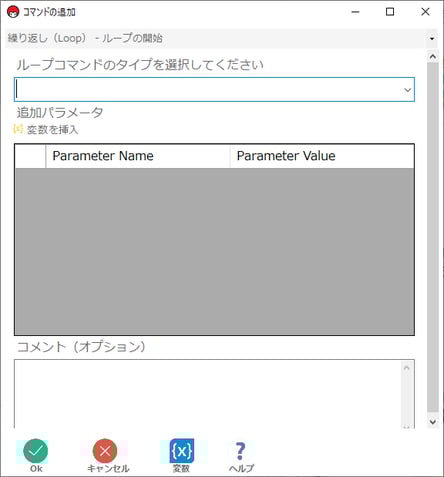
Task: Select the Parameter Value column header
Action: coord(322,156)
